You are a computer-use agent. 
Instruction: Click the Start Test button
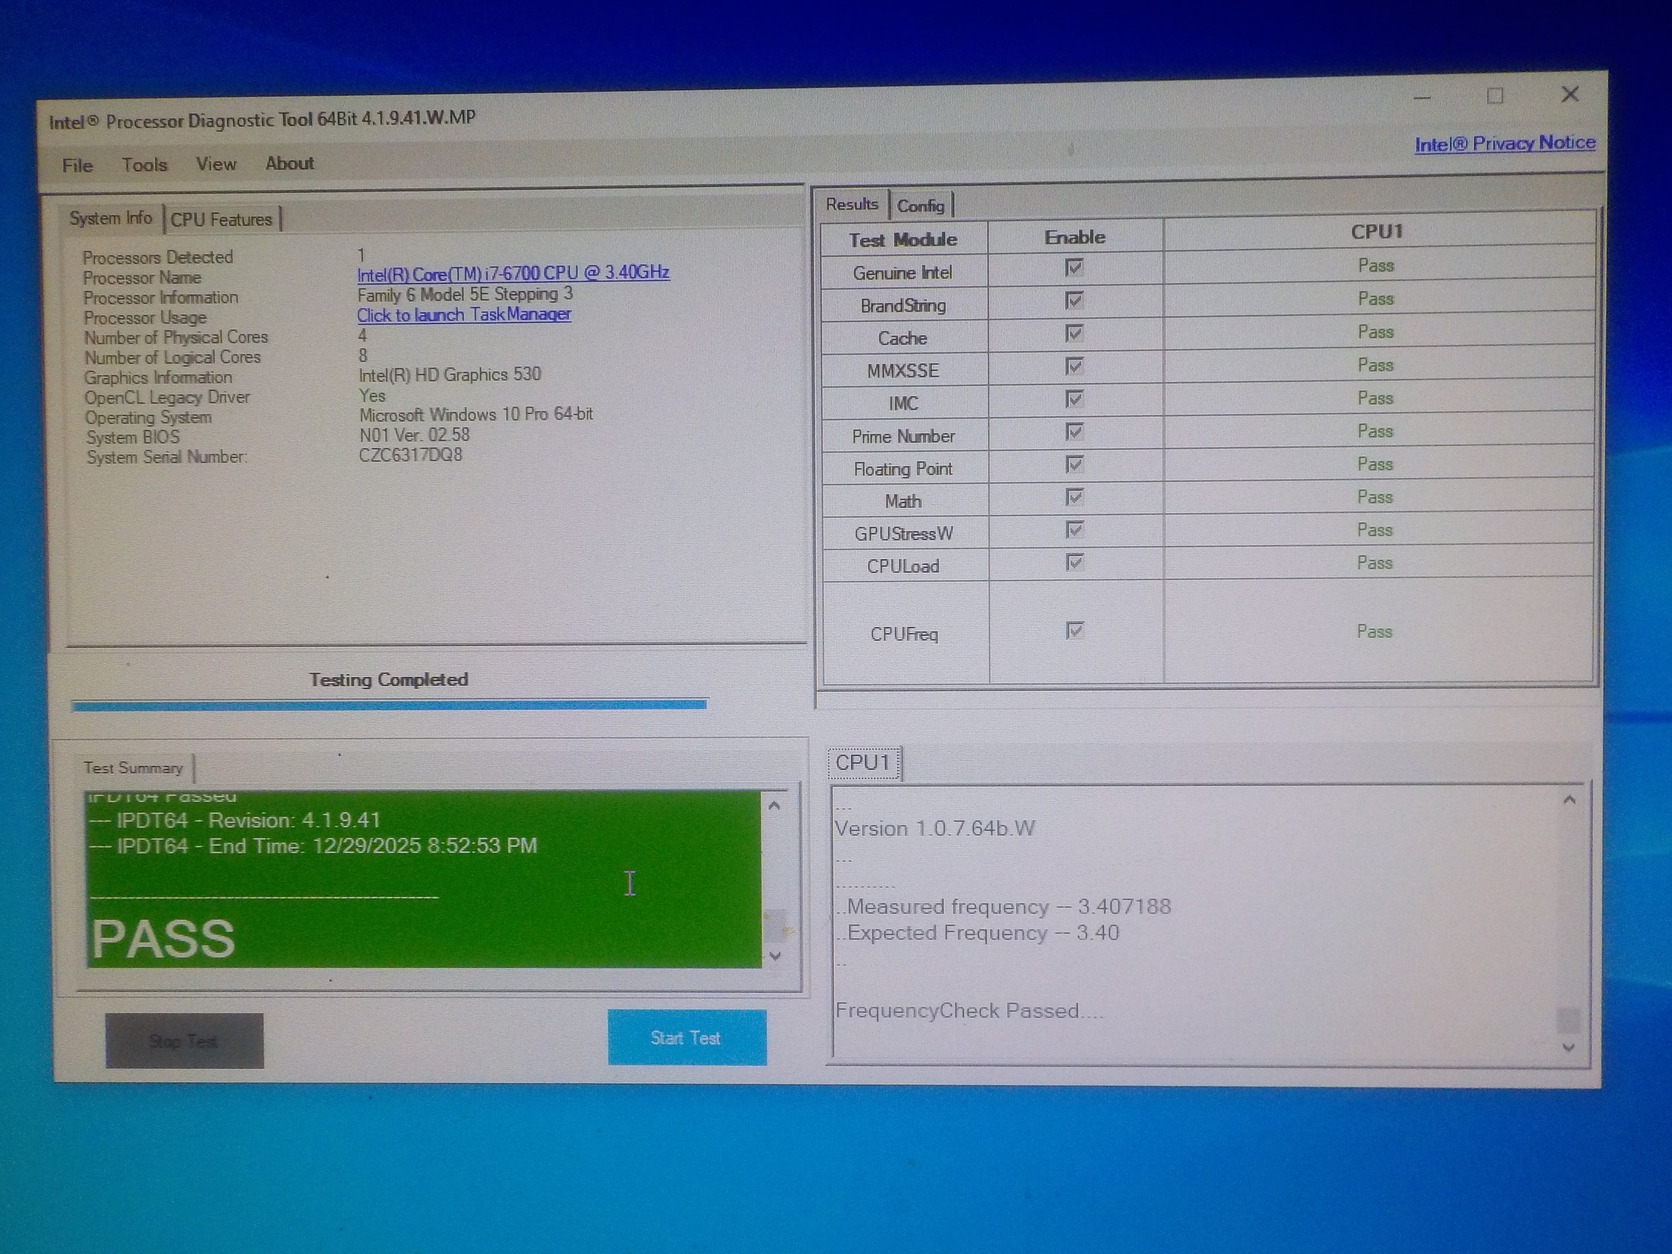[x=687, y=1038]
